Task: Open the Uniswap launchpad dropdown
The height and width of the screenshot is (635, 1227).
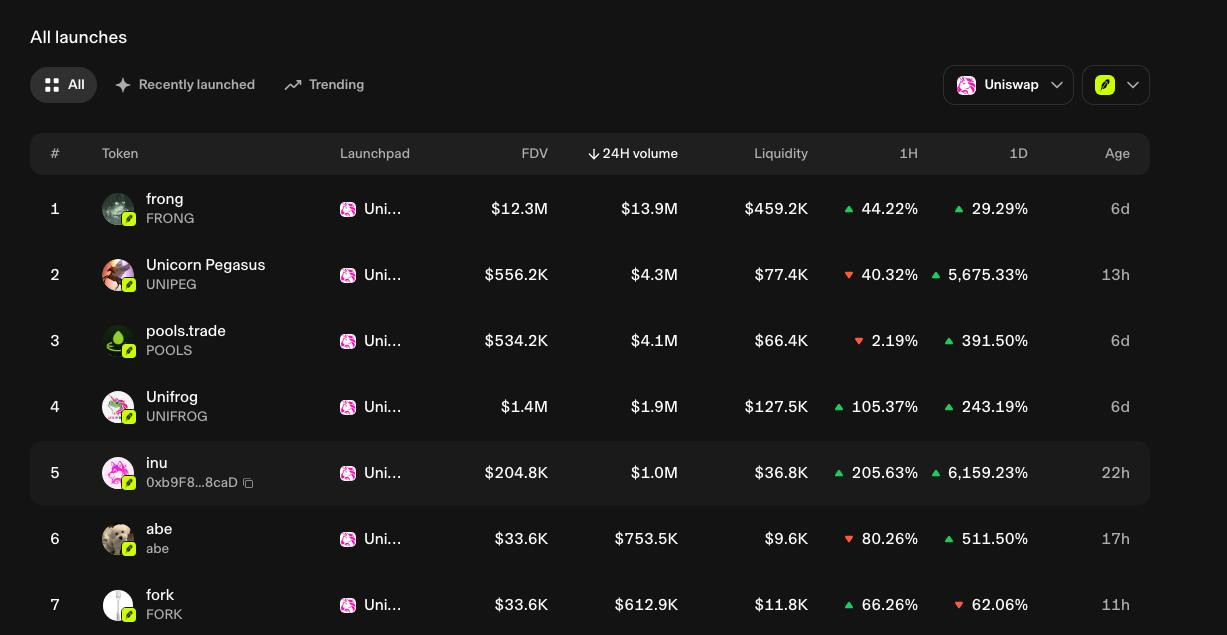Action: [x=1008, y=85]
